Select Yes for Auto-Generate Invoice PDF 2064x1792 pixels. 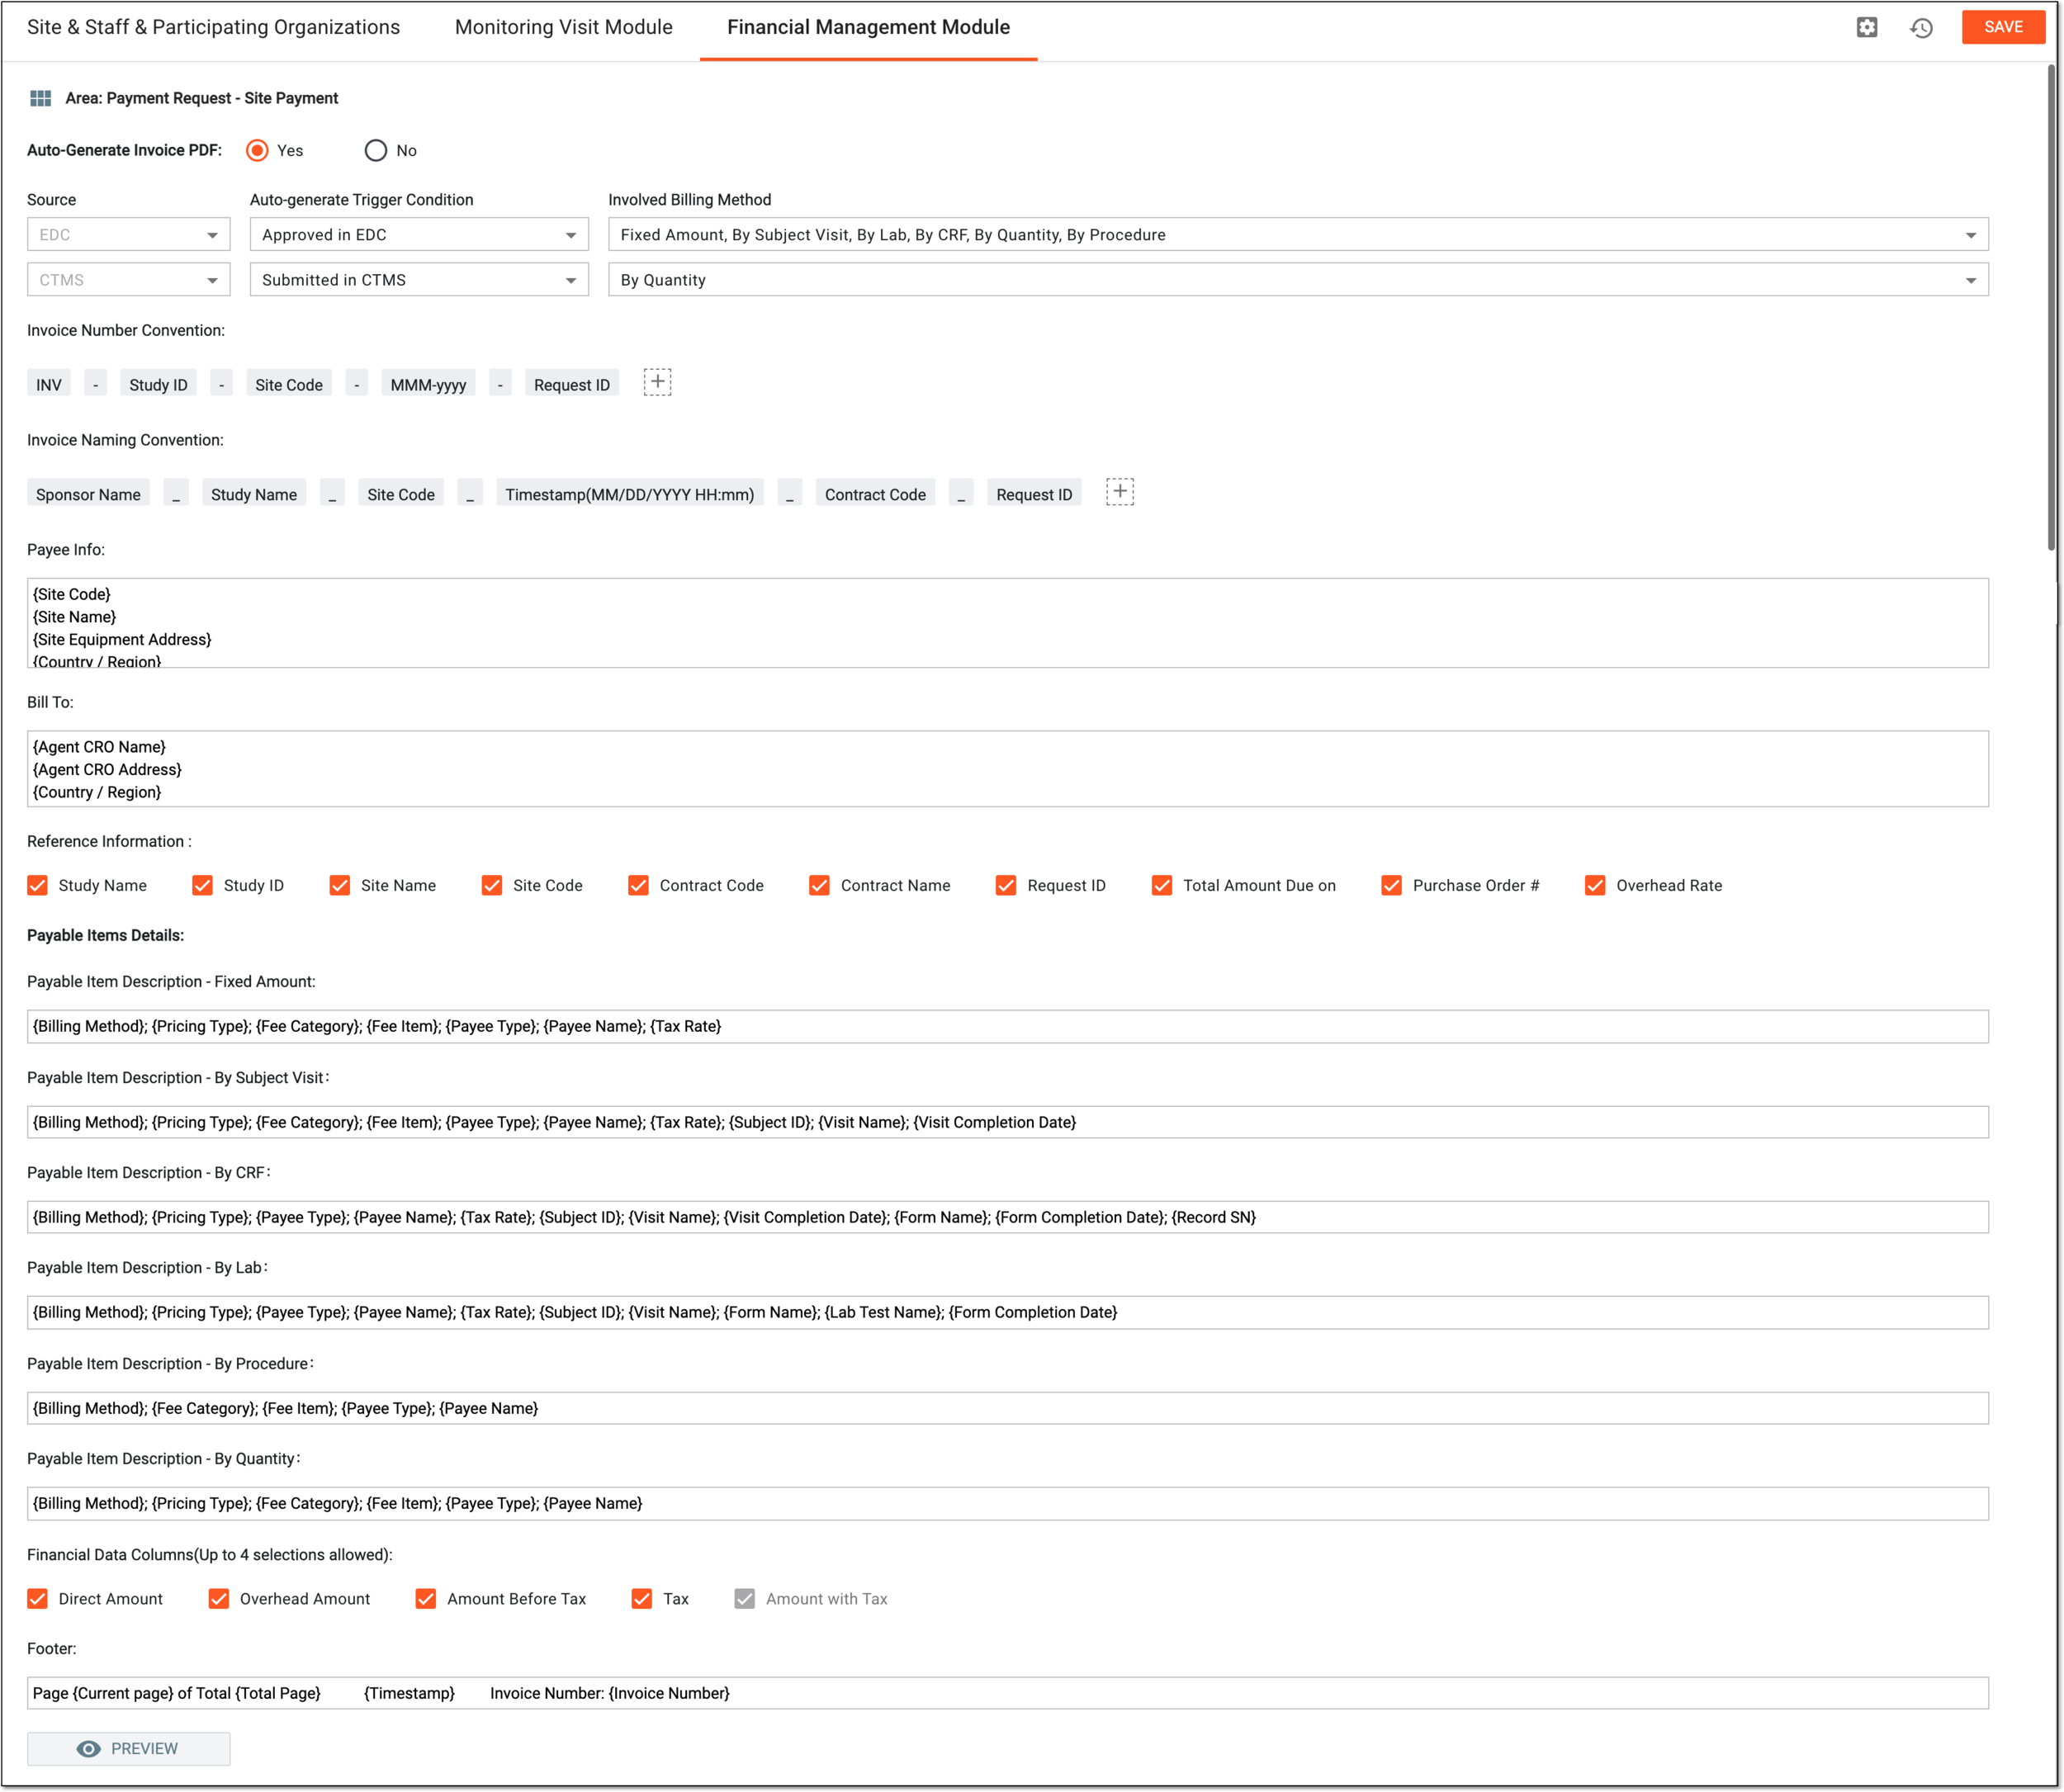pos(257,150)
